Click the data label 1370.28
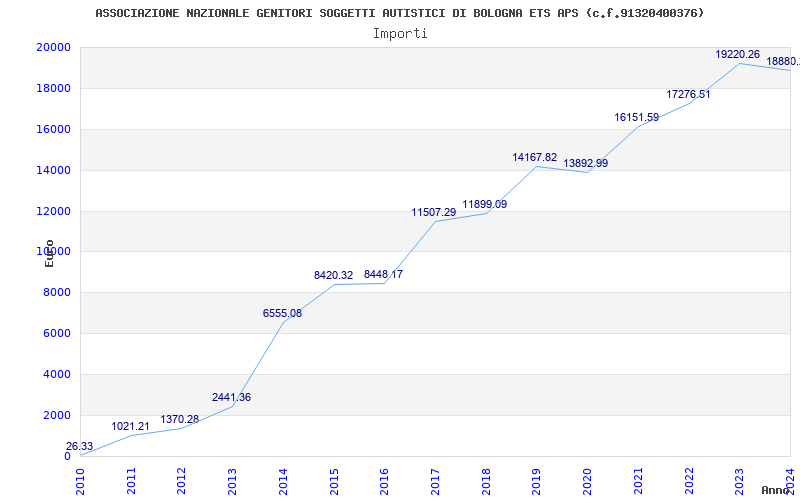 click(x=180, y=419)
